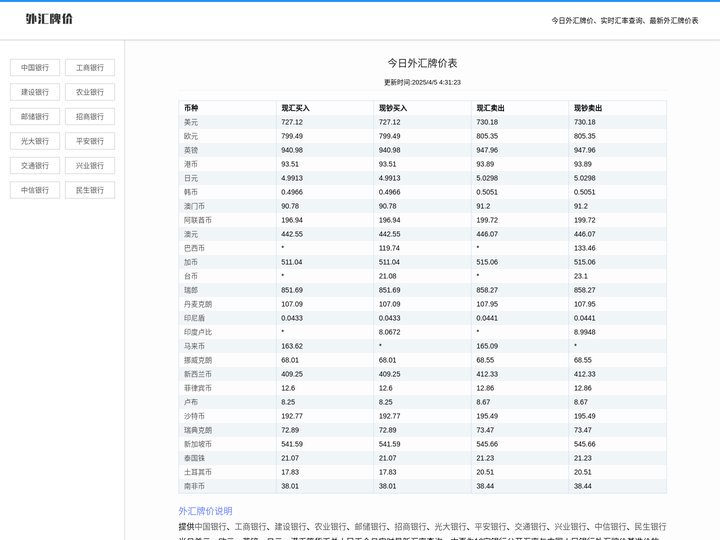Select the 土耳其币 currency row label
Image resolution: width=720 pixels, height=540 pixels.
point(198,472)
